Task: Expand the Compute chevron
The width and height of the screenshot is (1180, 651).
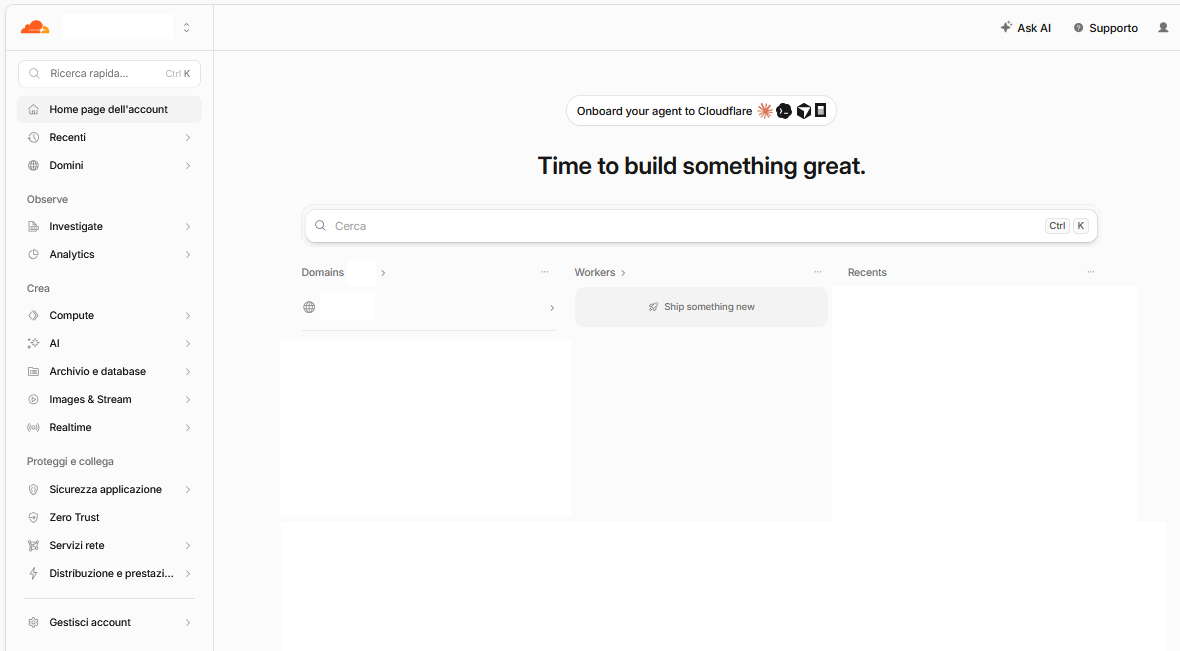Action: [188, 315]
